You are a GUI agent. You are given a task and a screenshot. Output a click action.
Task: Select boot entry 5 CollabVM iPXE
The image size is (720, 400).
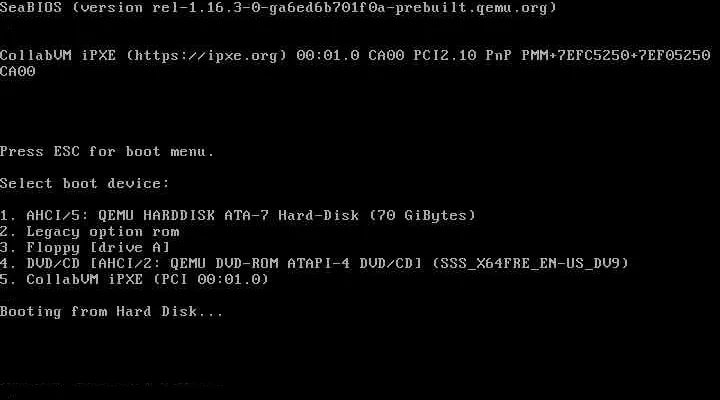click(134, 279)
